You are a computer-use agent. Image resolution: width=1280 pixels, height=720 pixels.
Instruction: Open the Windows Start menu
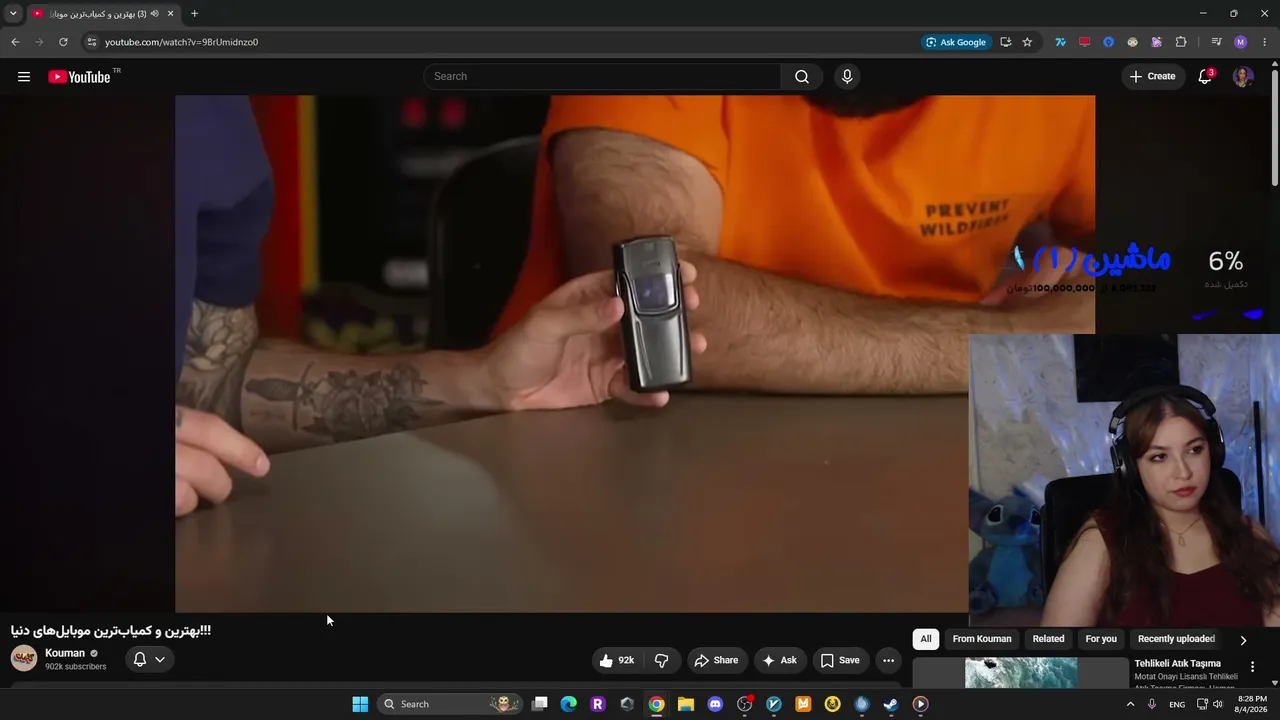[360, 704]
